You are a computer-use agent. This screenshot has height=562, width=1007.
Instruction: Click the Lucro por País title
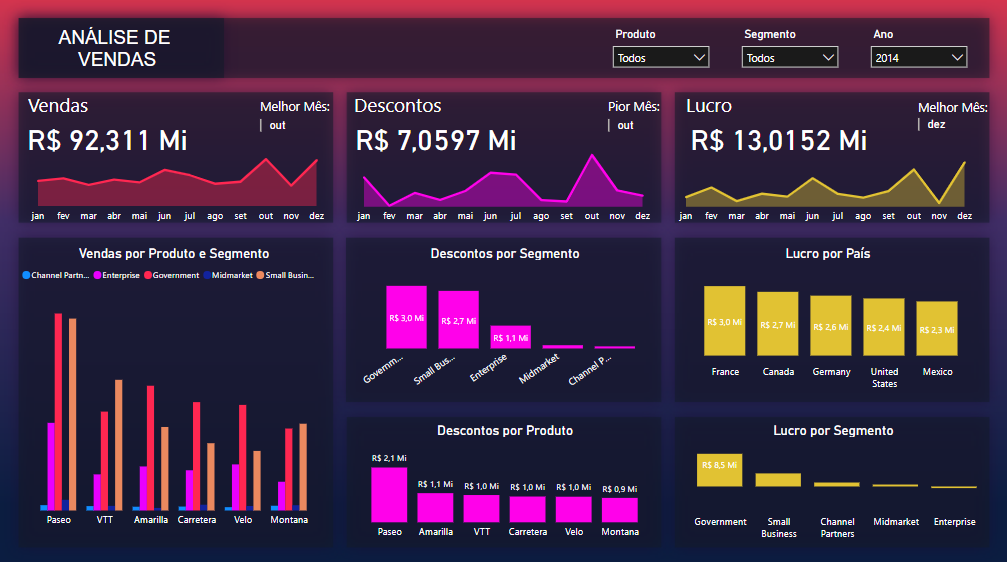(x=828, y=254)
